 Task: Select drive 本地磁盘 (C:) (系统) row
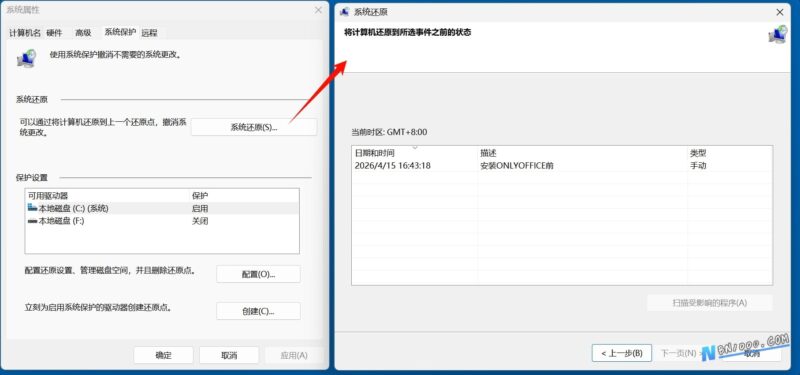tap(162, 208)
